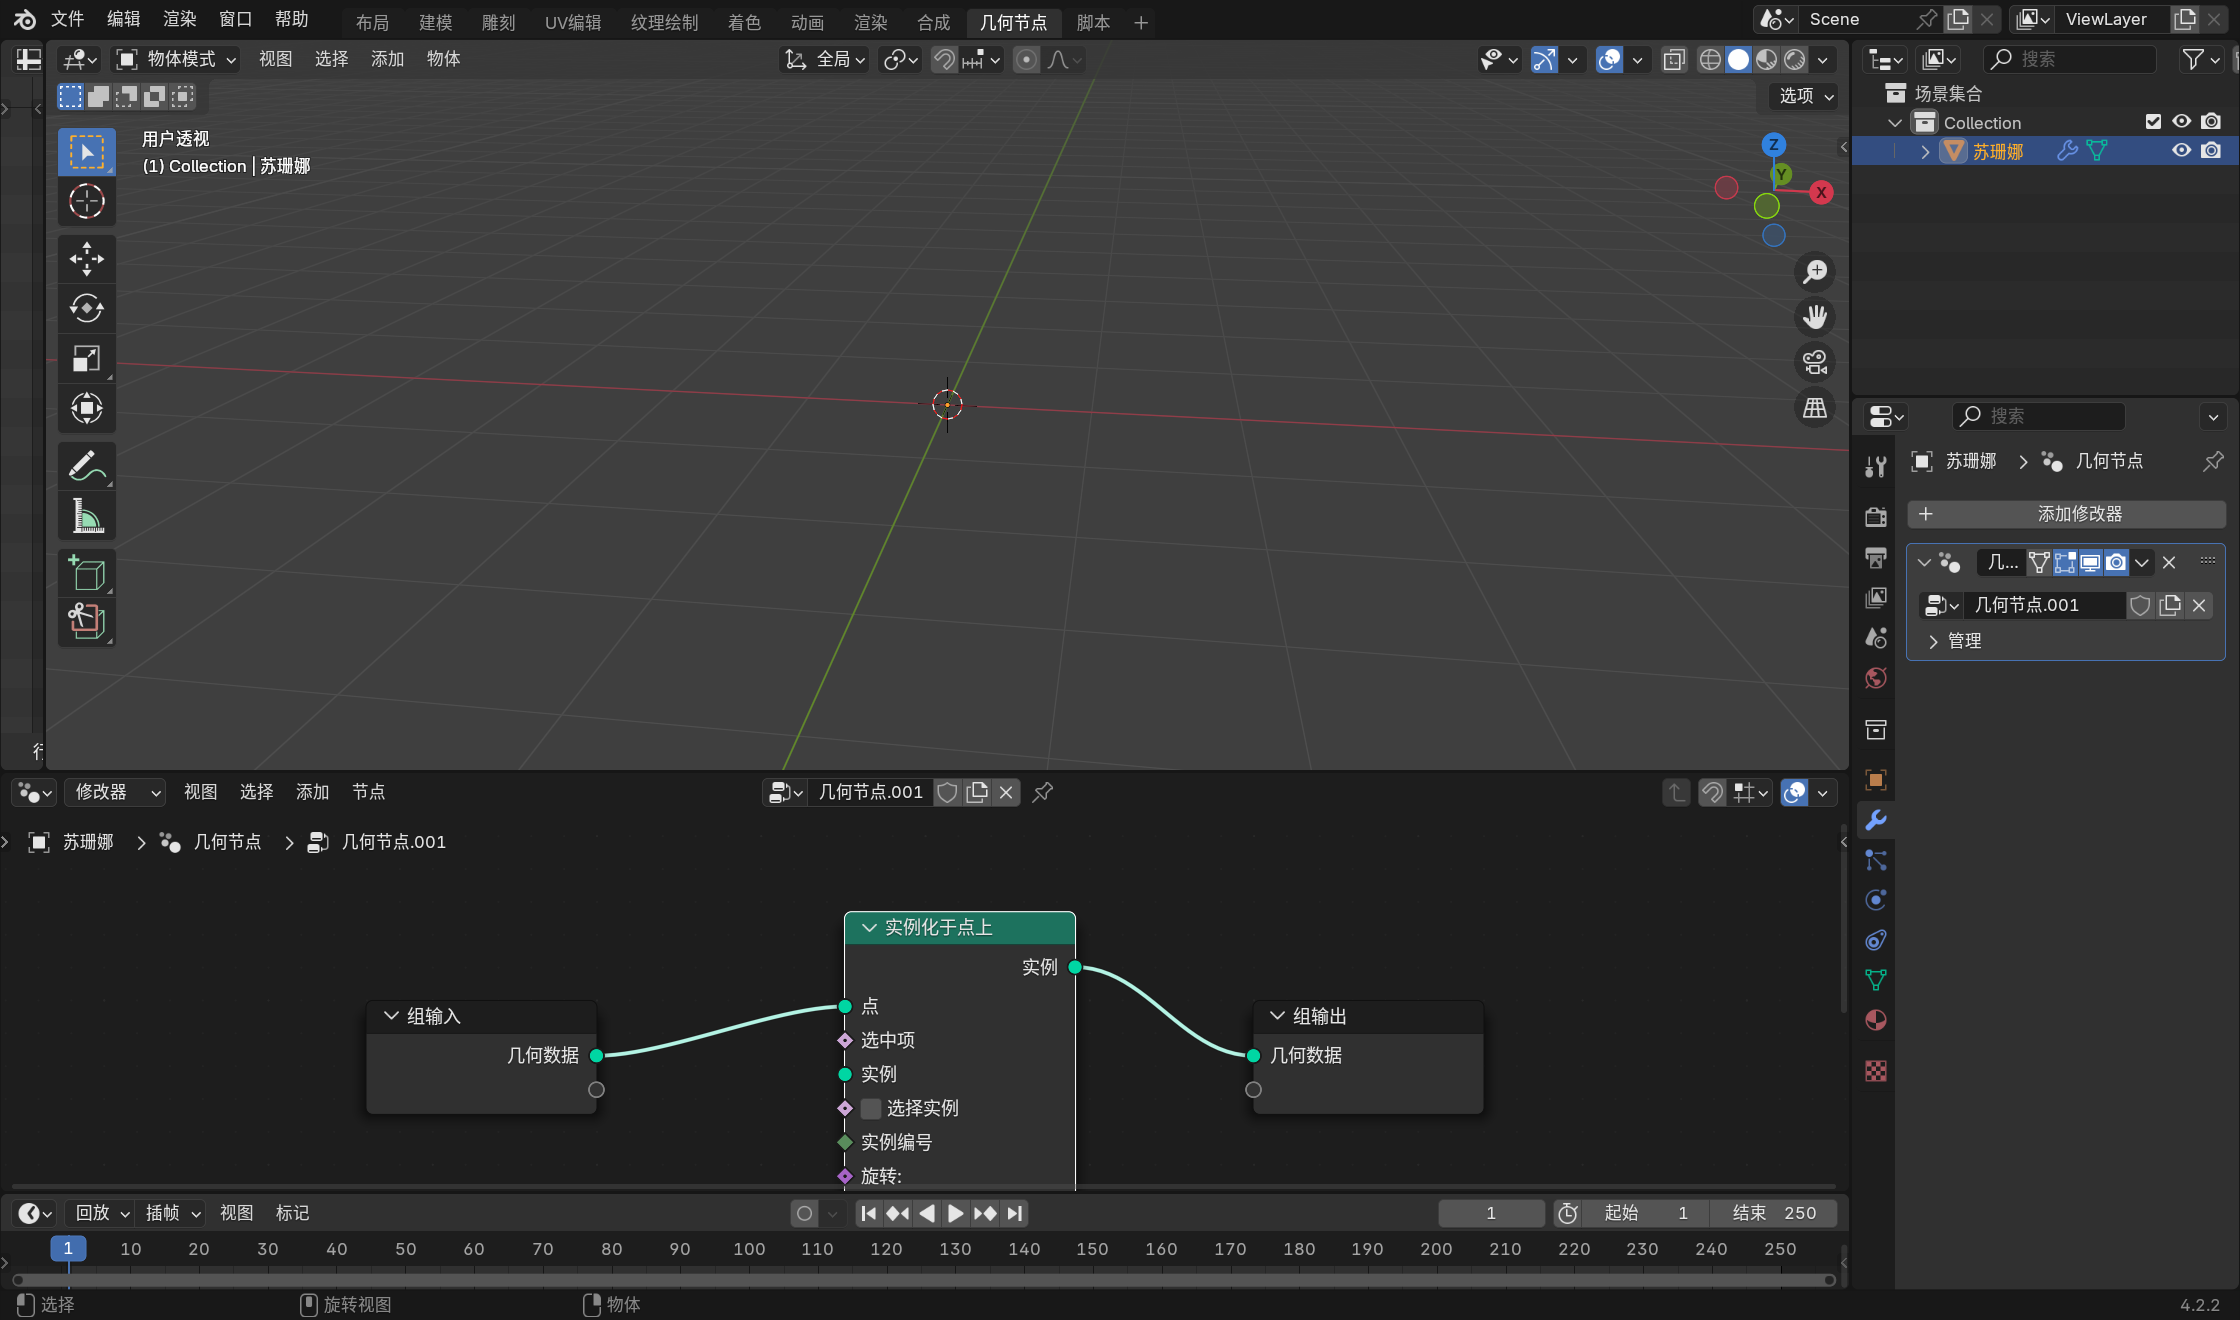Click the pan view hand icon
Screen dimensions: 2240x1320
tap(1815, 317)
